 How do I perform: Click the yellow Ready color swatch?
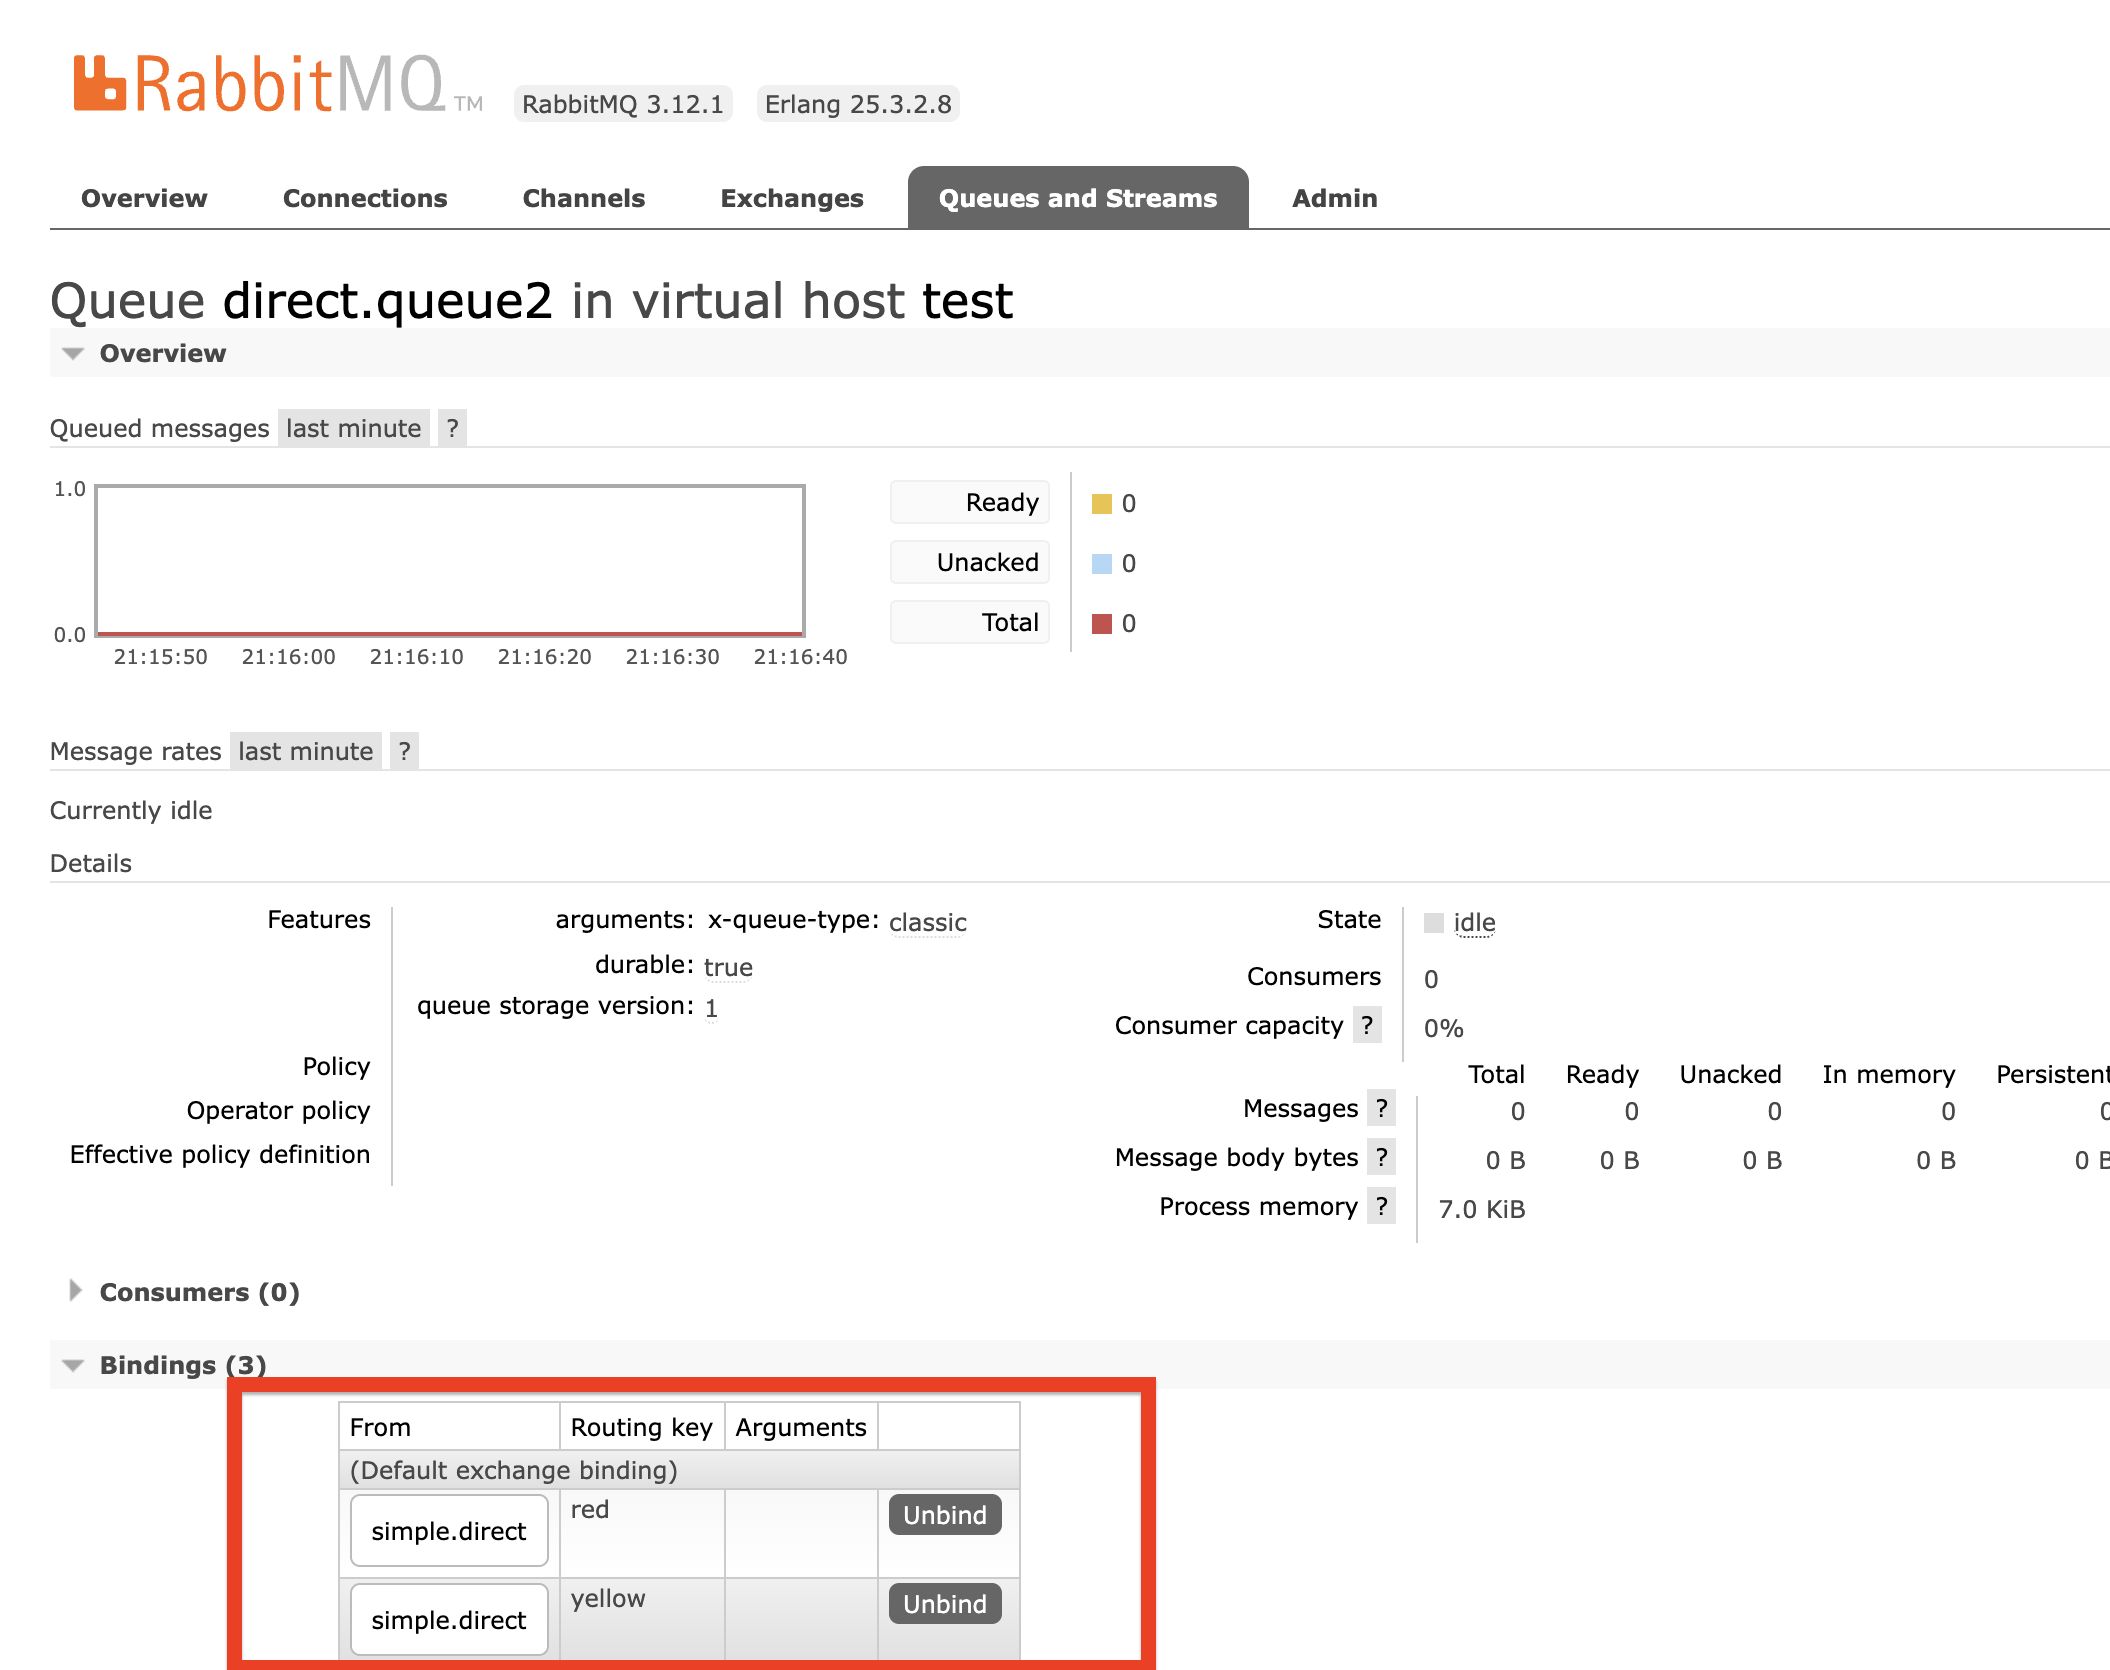pyautogui.click(x=1101, y=503)
